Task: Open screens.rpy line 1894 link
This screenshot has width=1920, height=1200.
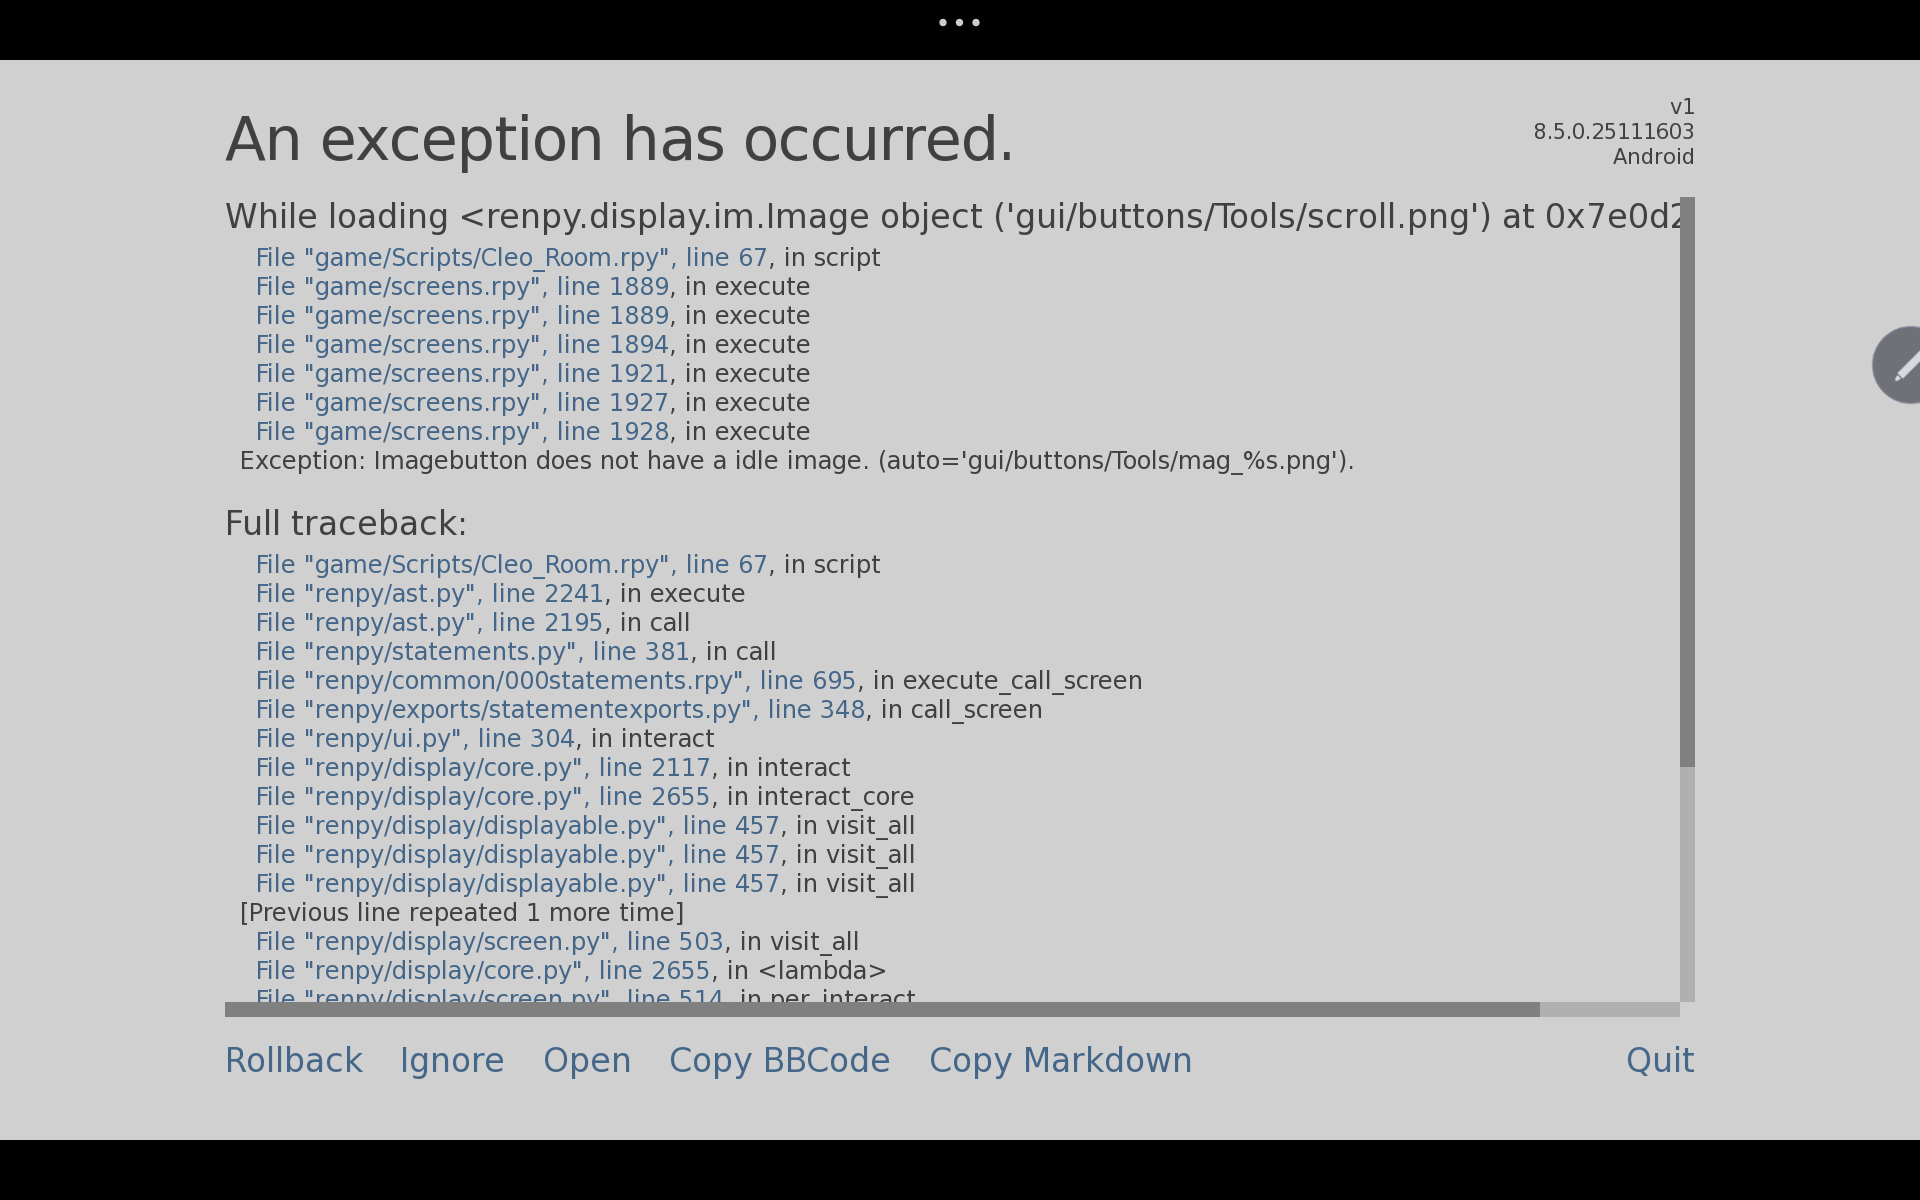Action: coord(462,345)
